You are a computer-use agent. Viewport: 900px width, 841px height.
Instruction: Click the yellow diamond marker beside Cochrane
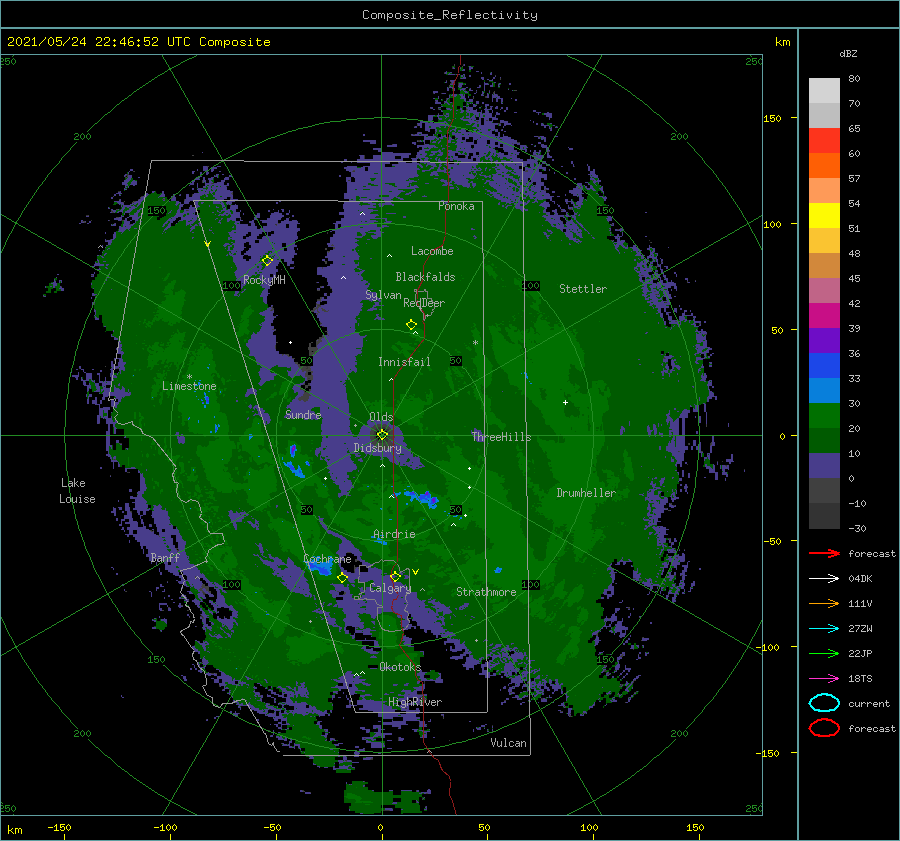342,578
